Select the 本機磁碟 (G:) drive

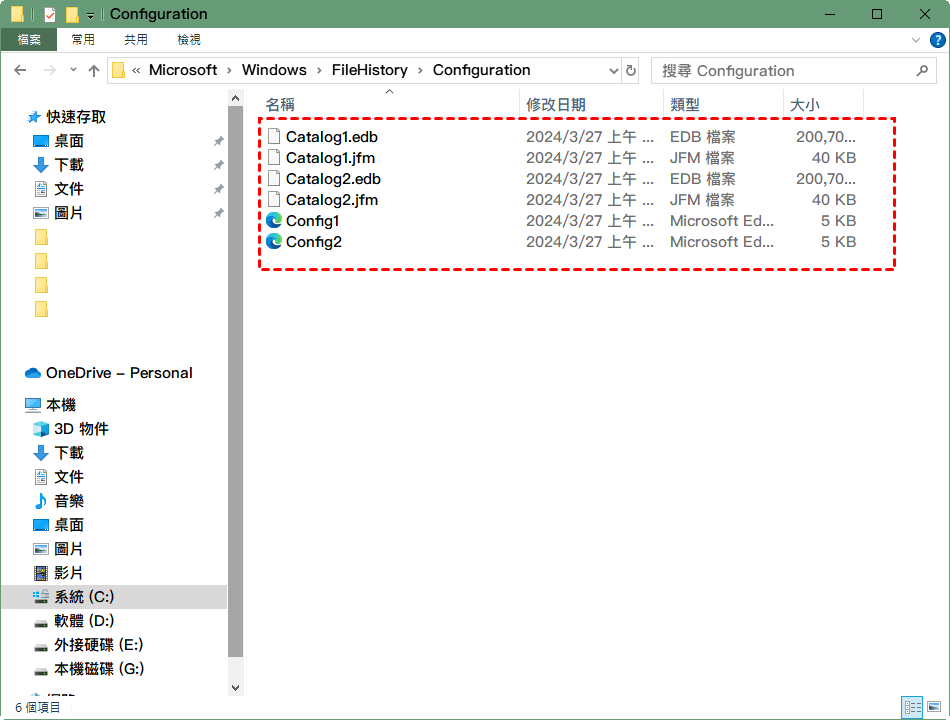point(99,669)
